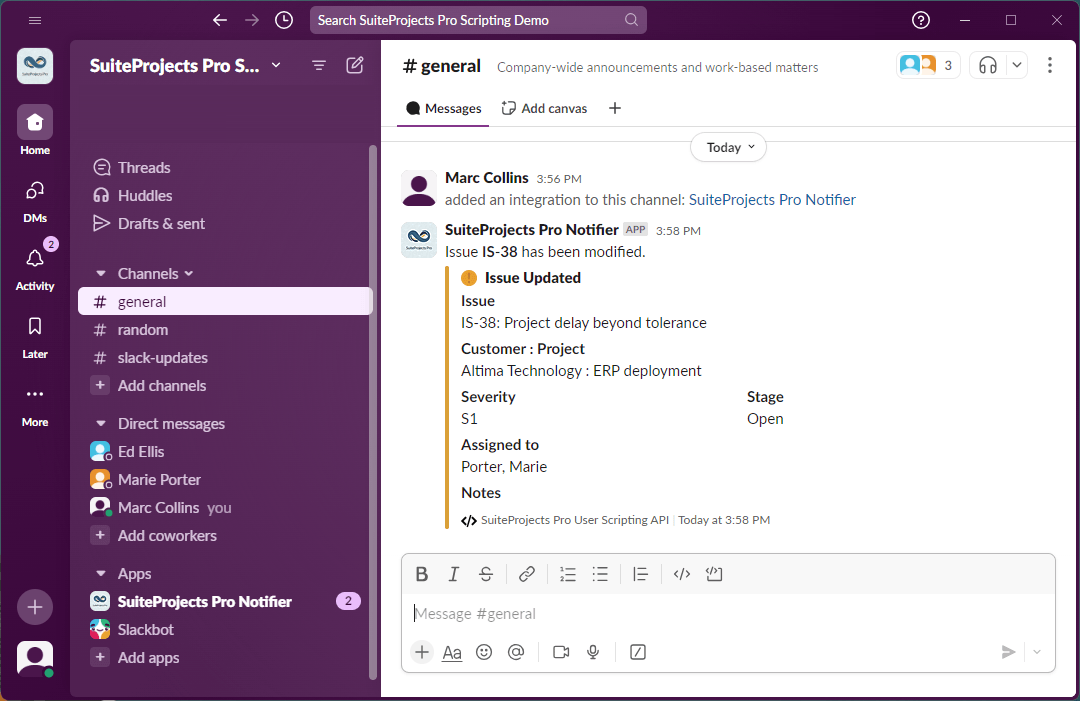Toggle blockquote formatting
Image resolution: width=1080 pixels, height=701 pixels.
tap(641, 574)
